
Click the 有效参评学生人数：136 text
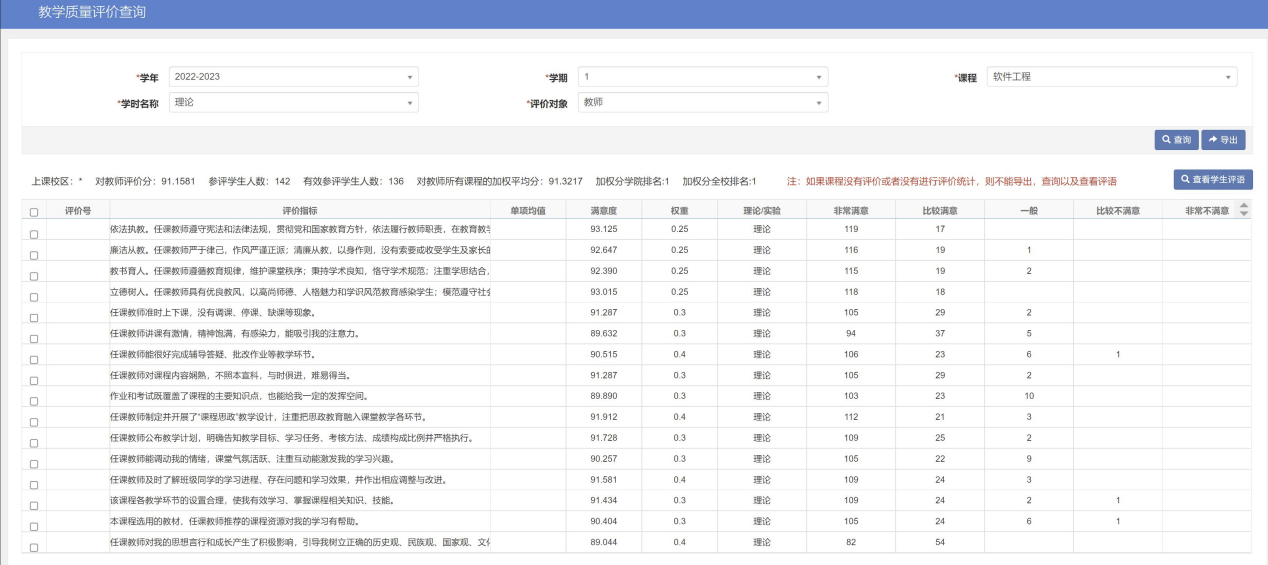353,182
